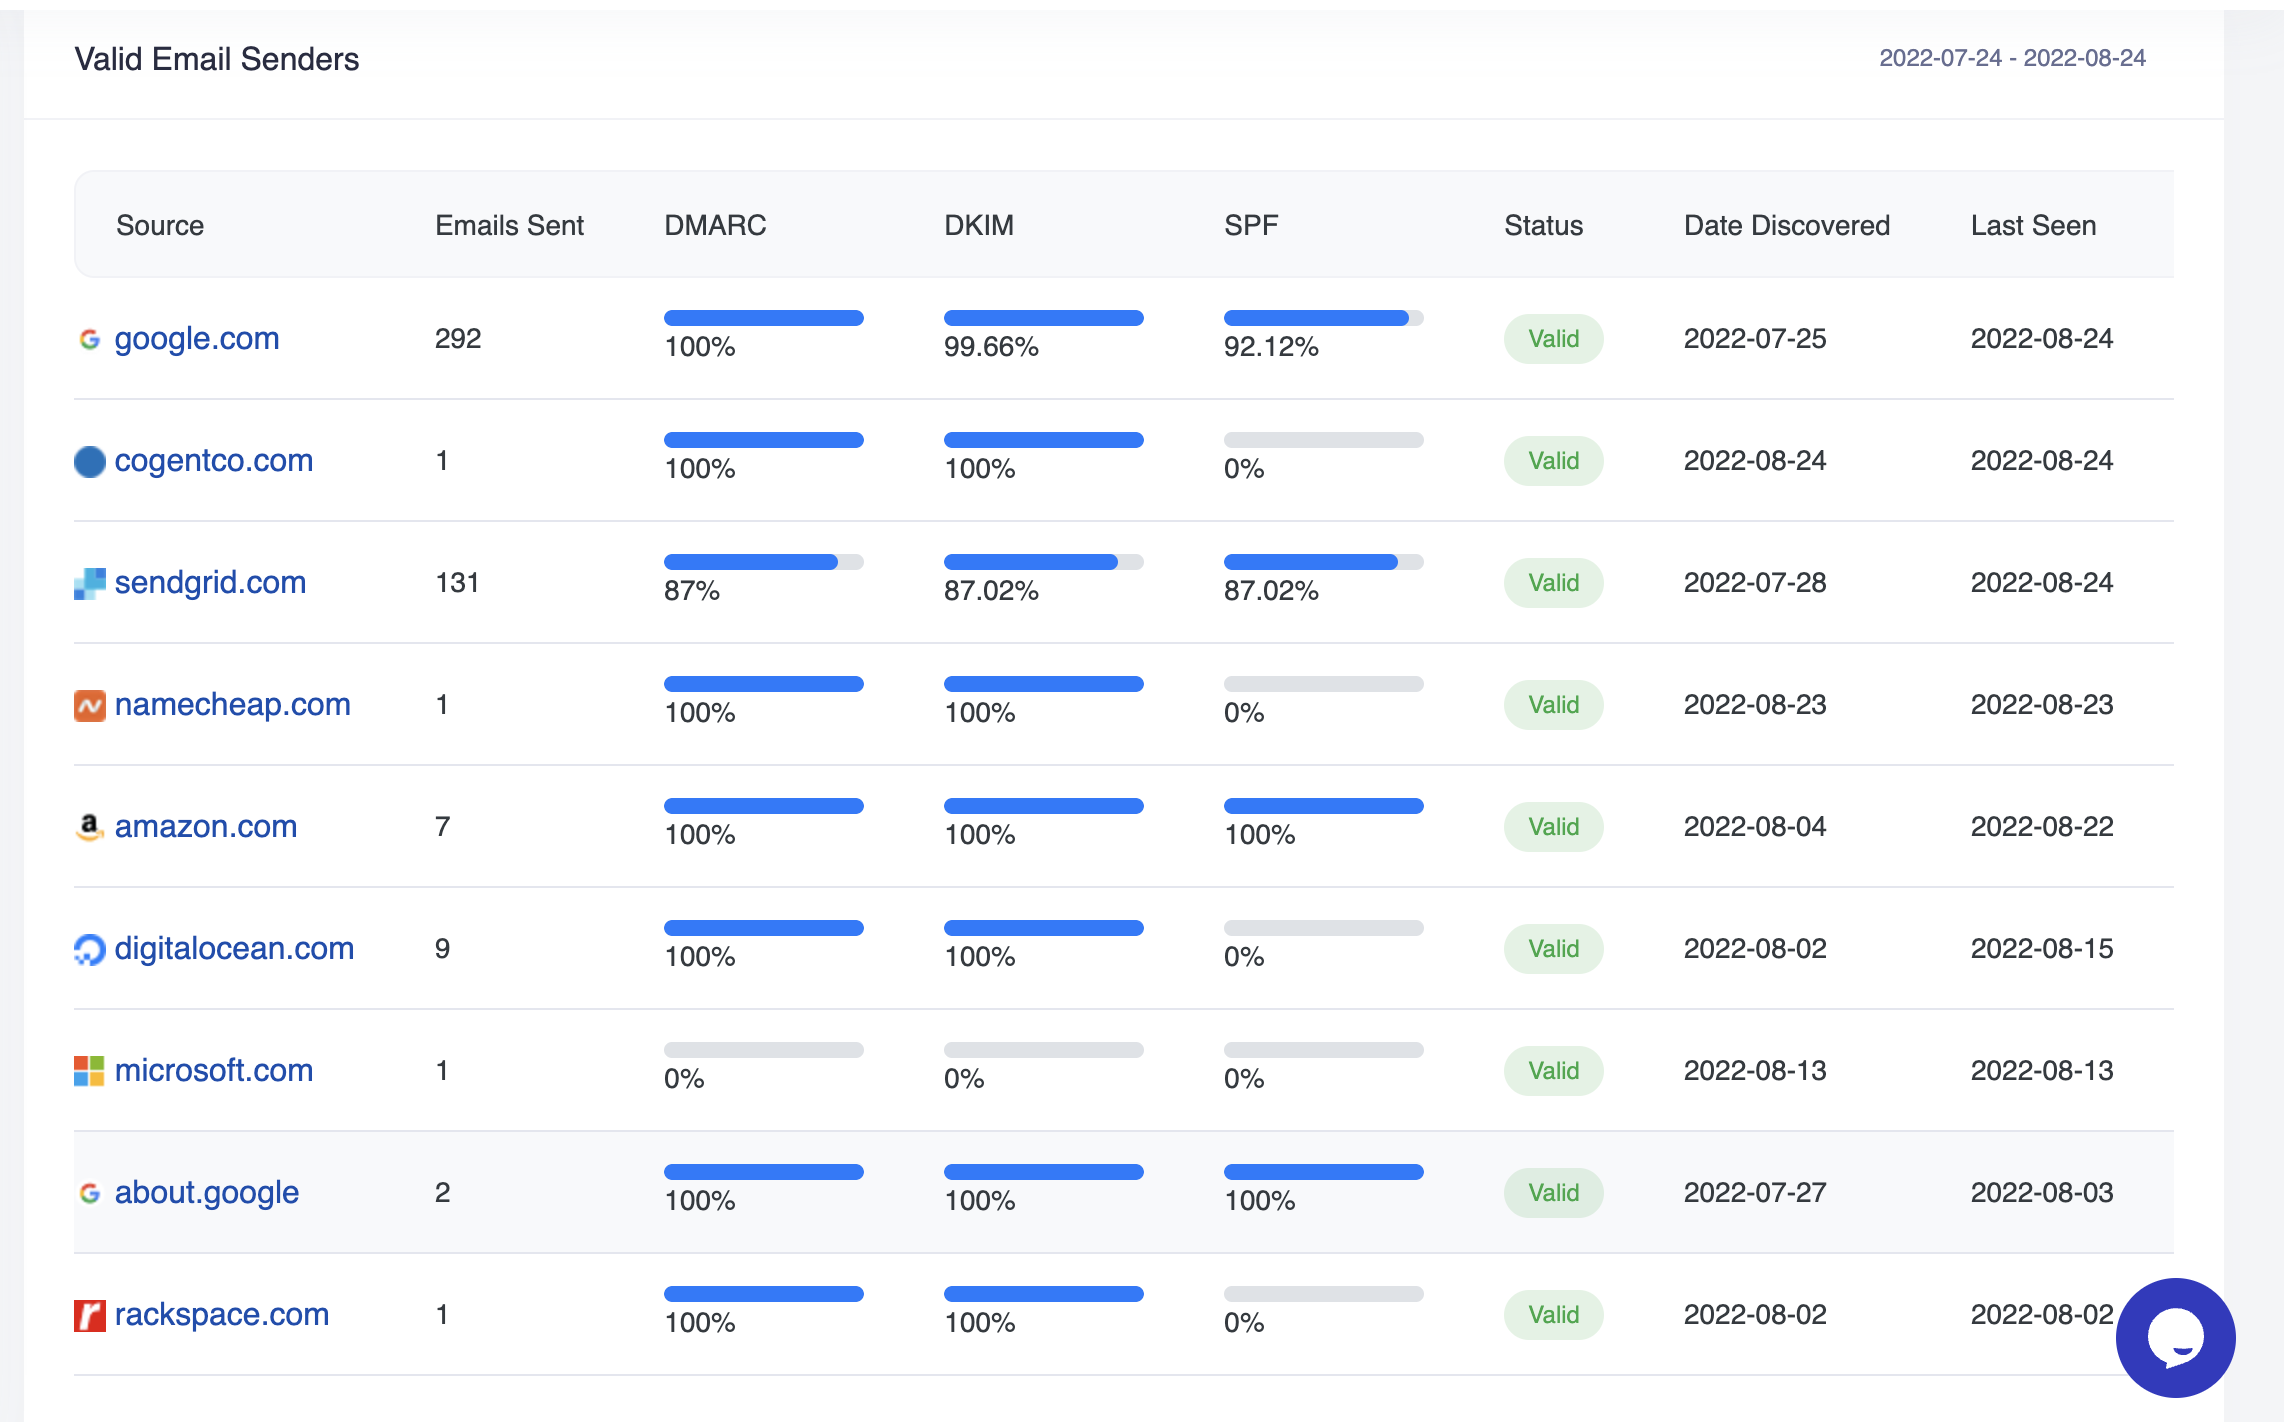The height and width of the screenshot is (1422, 2284).
Task: Click the Valid badge for microsoft.com
Action: [x=1553, y=1071]
